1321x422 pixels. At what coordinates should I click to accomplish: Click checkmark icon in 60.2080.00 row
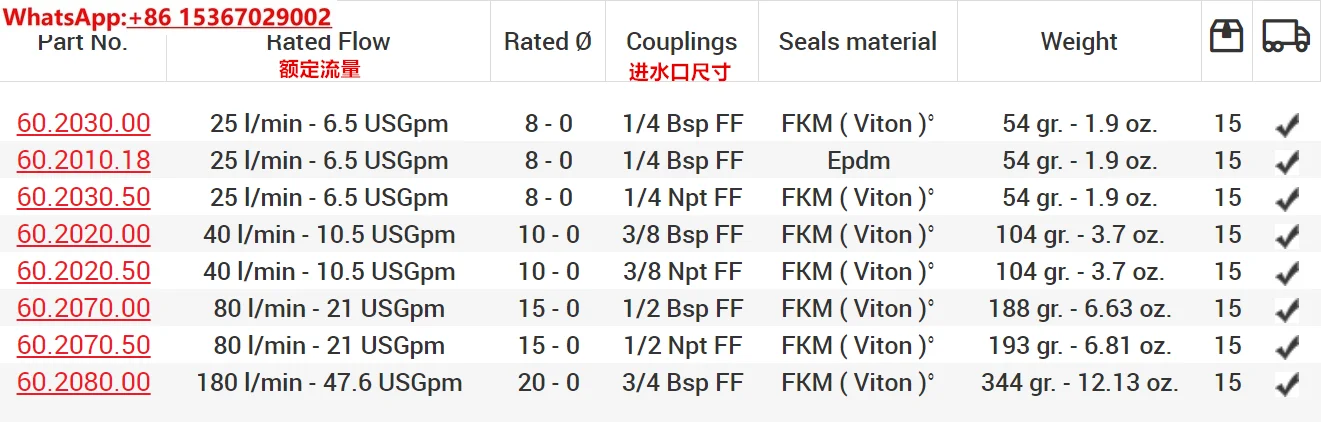point(1287,384)
